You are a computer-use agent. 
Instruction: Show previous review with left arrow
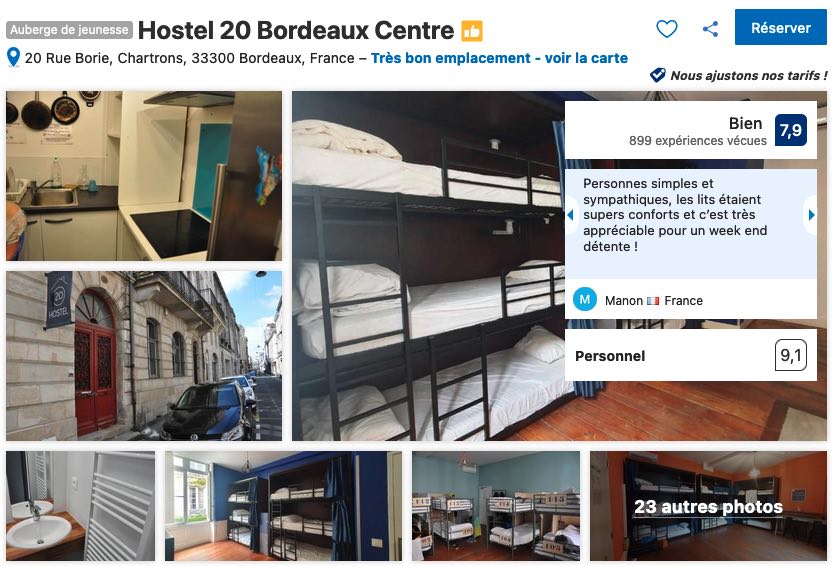570,215
